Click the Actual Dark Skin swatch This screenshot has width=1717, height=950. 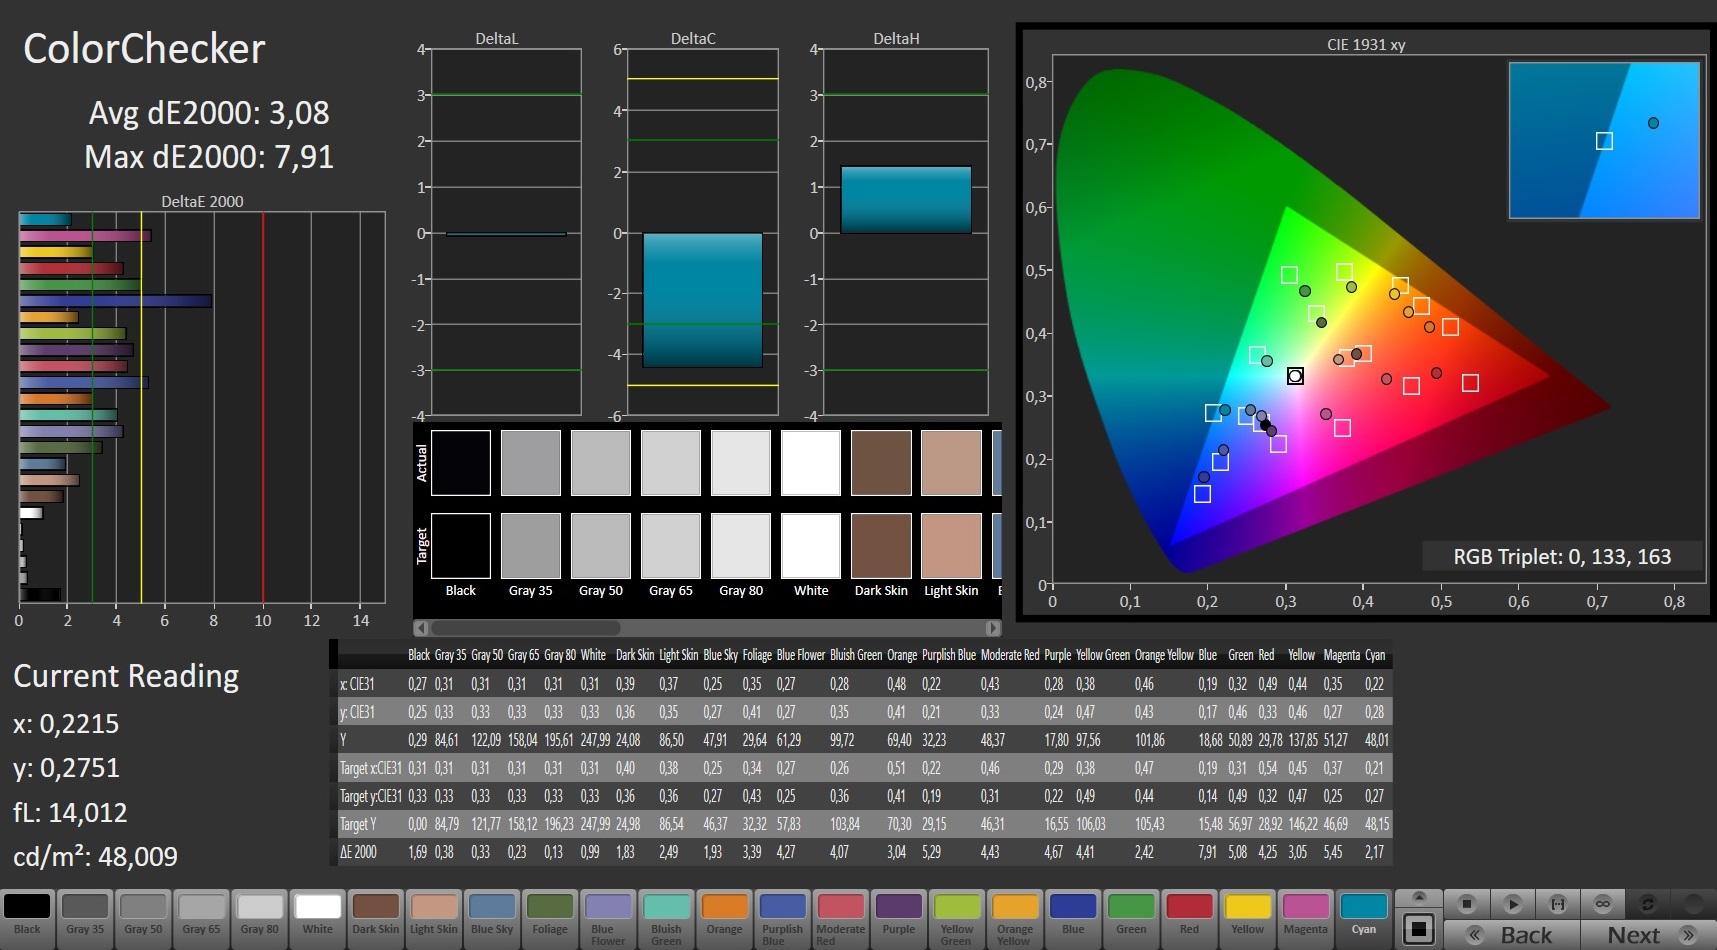[x=881, y=463]
